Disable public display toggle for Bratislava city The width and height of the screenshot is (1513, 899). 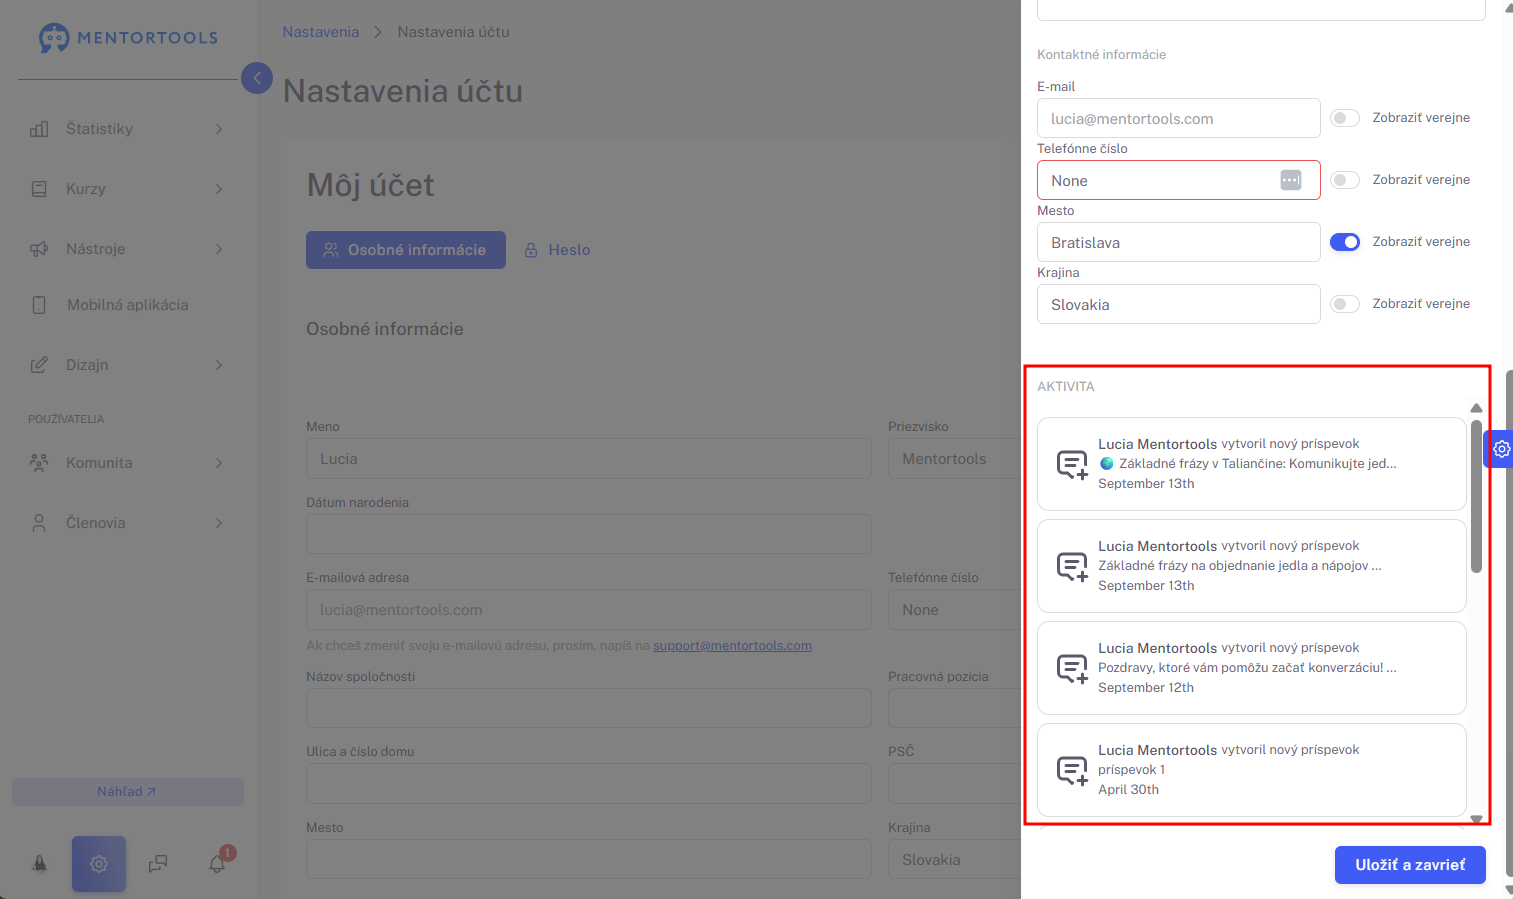(x=1345, y=242)
